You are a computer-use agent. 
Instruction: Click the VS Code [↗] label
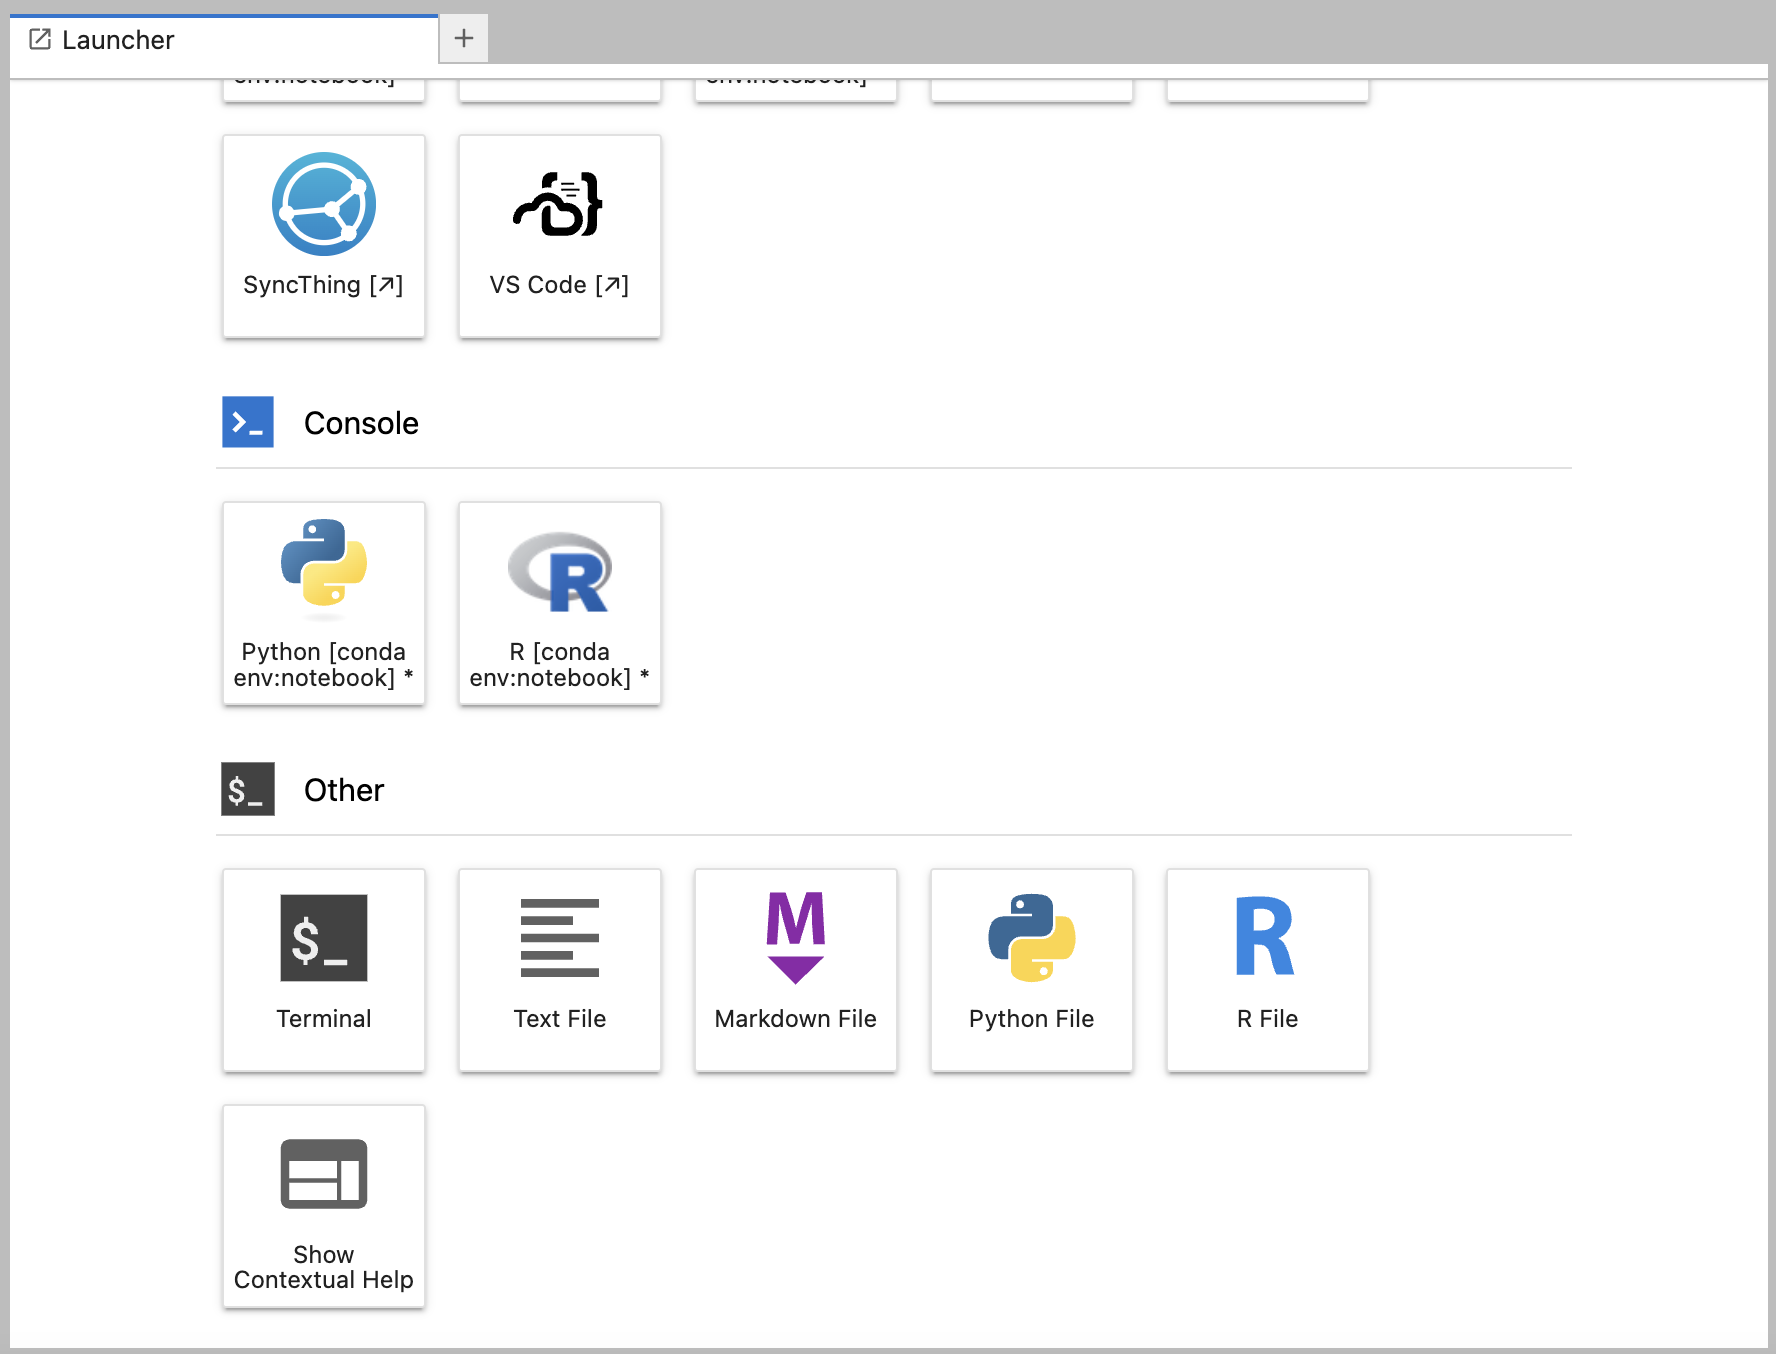tap(560, 285)
